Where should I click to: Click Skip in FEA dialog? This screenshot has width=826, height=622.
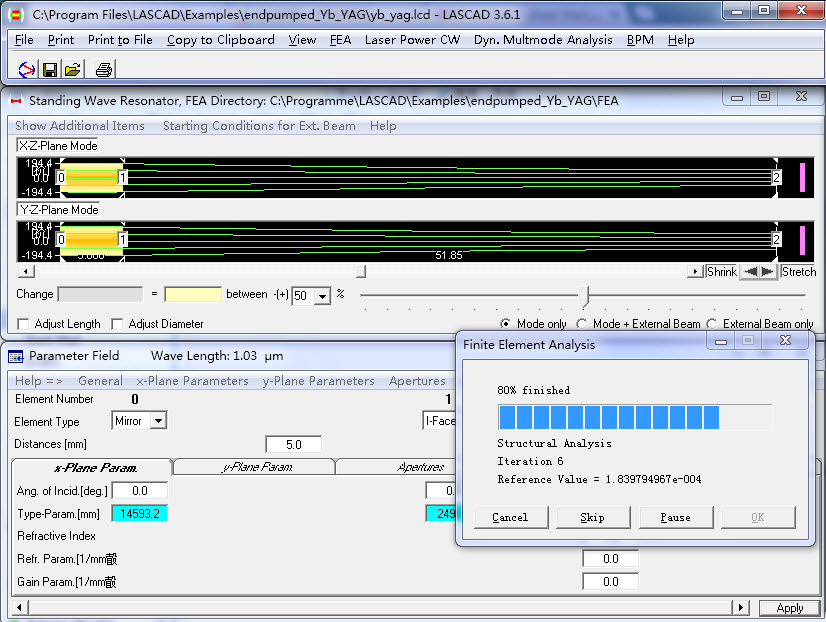593,518
